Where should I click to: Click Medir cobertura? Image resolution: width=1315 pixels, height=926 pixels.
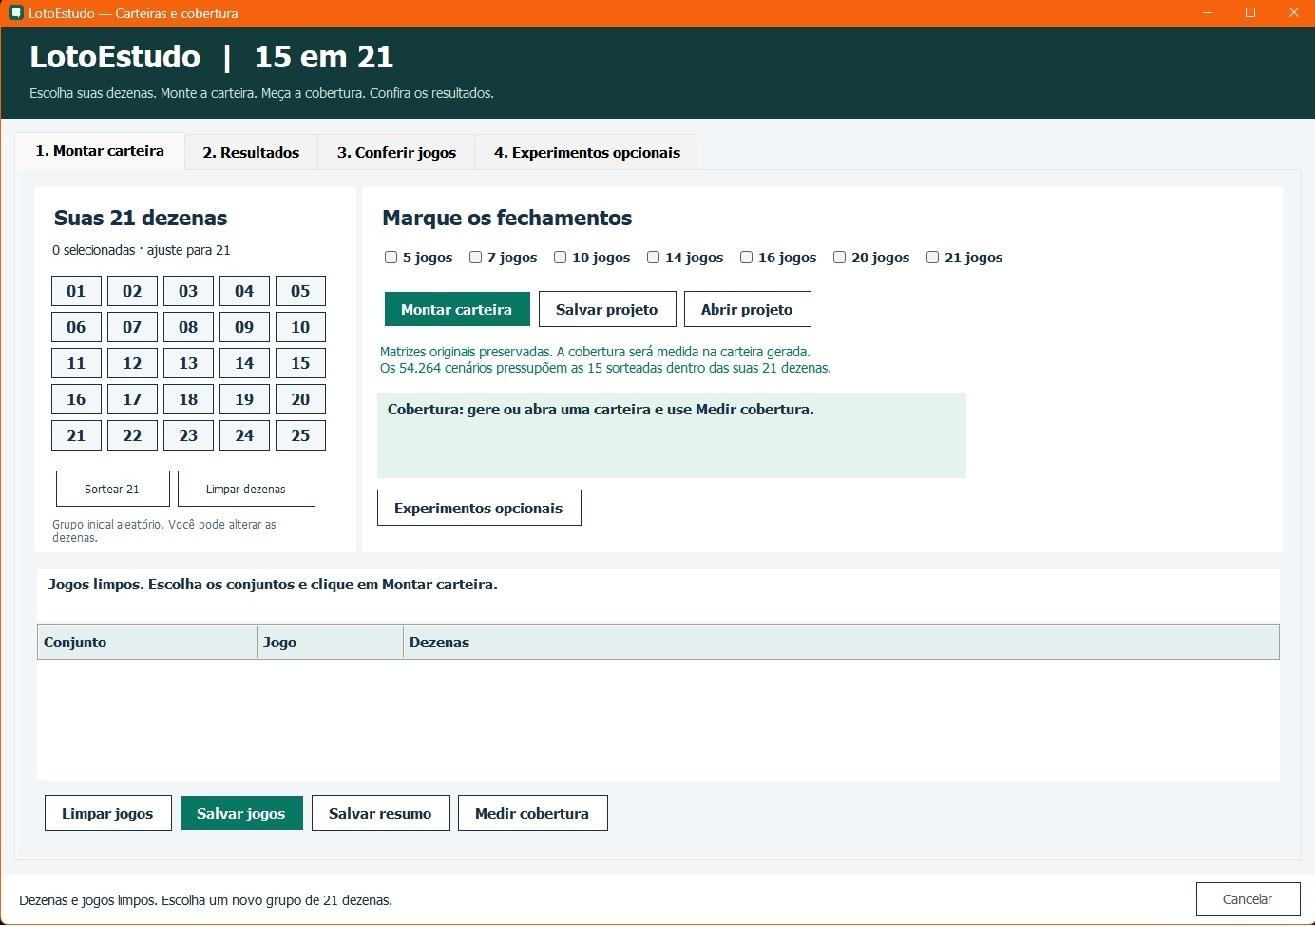(x=532, y=813)
